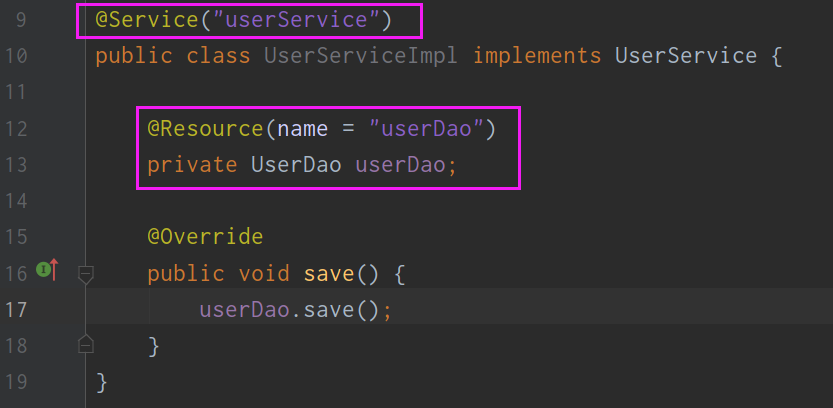The width and height of the screenshot is (833, 408).
Task: Click line number 9 in the gutter
Action: pos(21,21)
